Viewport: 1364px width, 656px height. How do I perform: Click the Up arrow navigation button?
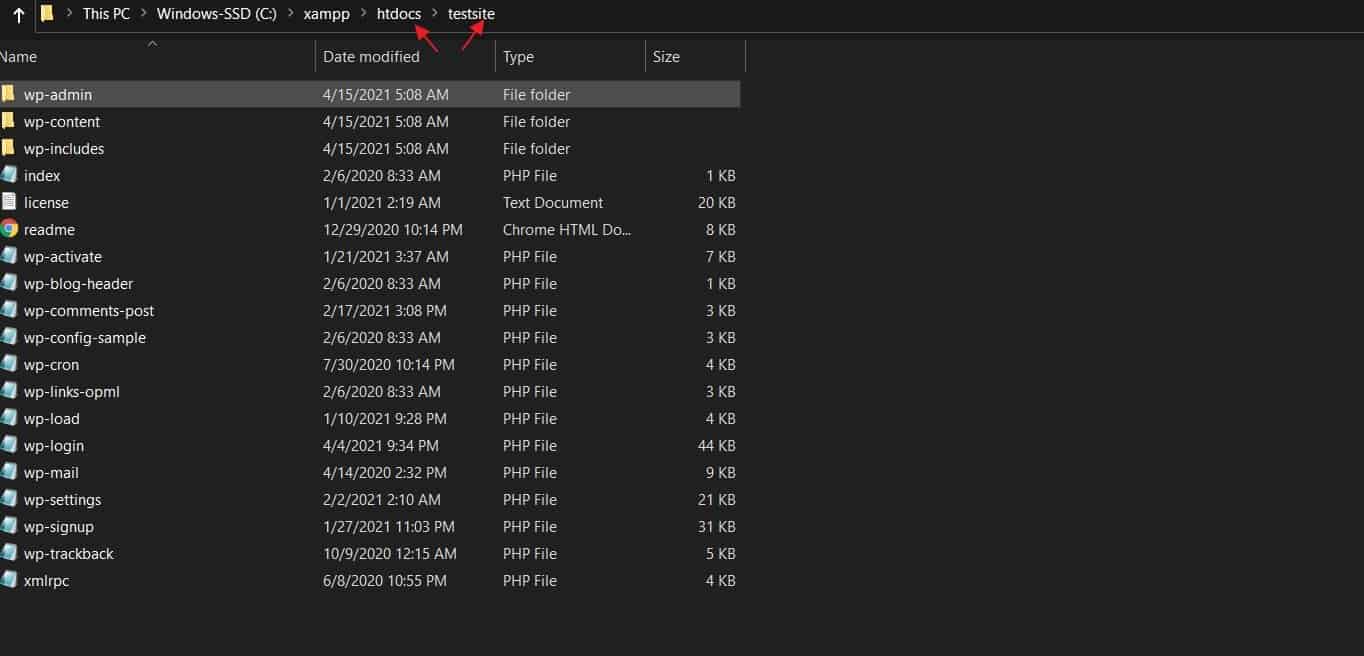(18, 15)
